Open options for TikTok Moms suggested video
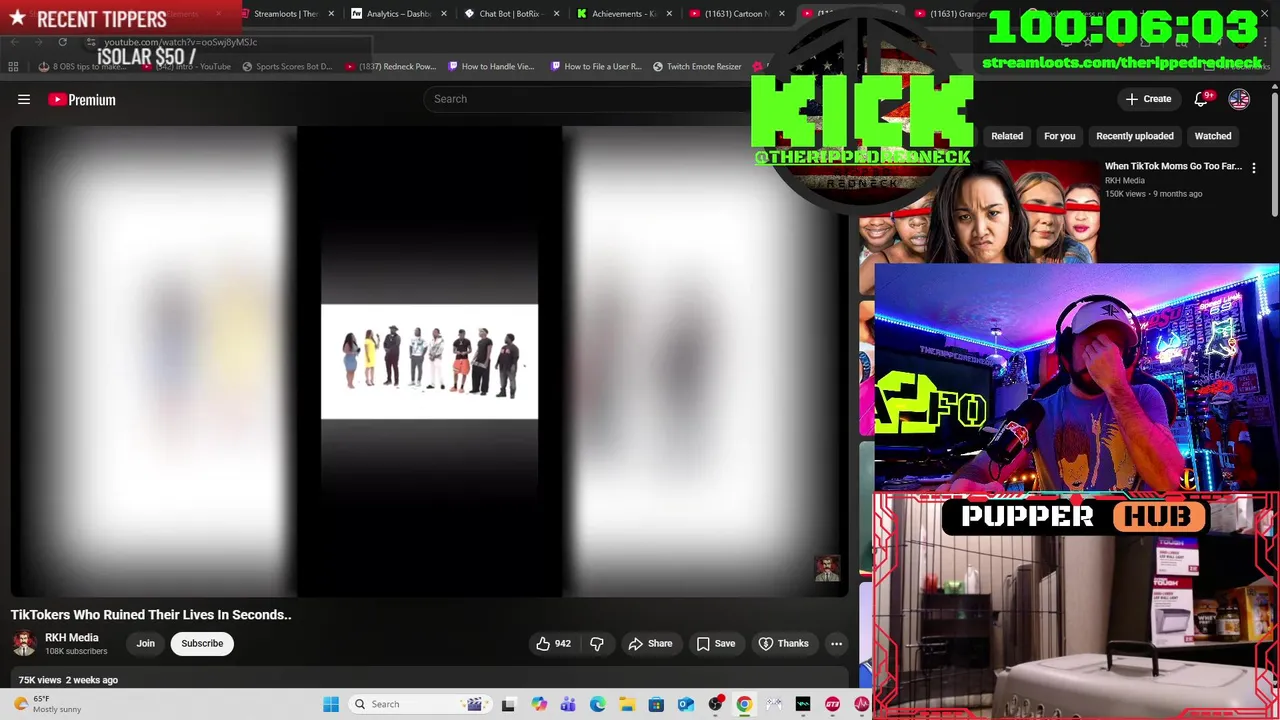Image resolution: width=1280 pixels, height=720 pixels. click(1254, 168)
